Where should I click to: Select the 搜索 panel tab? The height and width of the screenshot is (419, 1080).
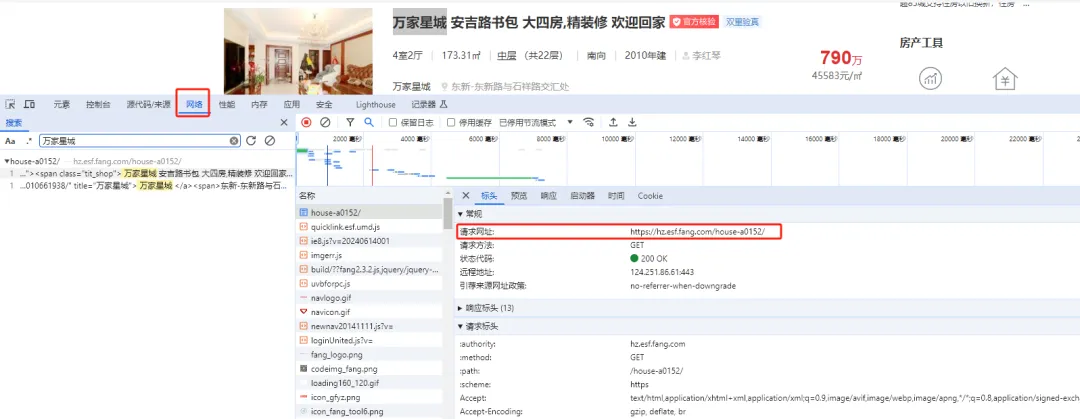(14, 123)
